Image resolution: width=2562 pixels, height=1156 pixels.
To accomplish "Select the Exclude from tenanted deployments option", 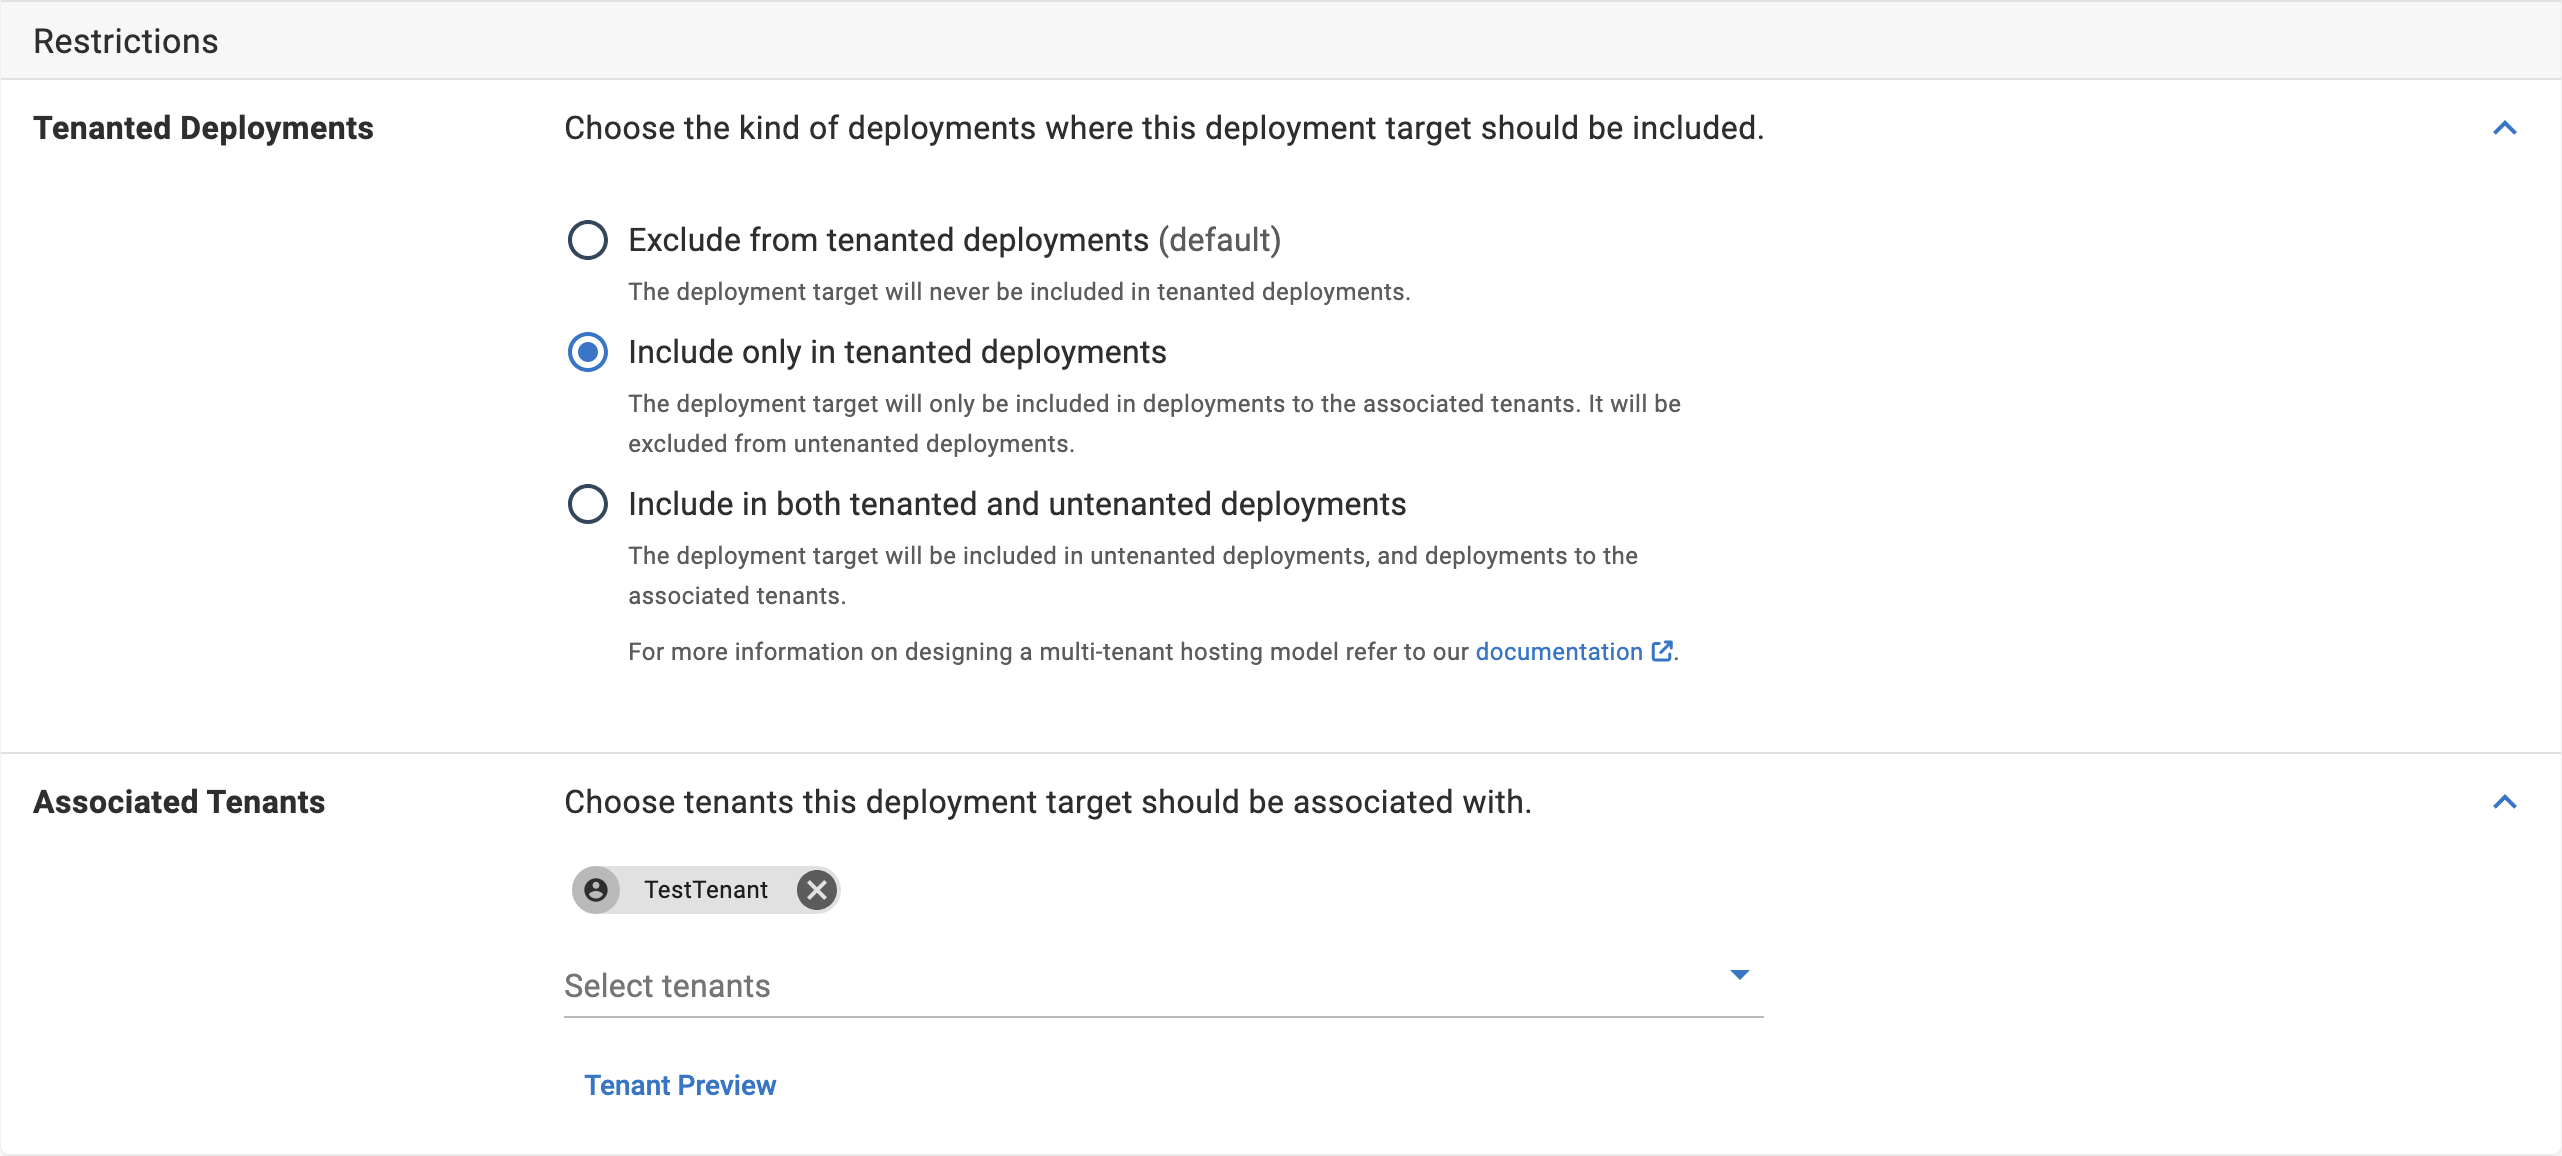I will pyautogui.click(x=588, y=239).
